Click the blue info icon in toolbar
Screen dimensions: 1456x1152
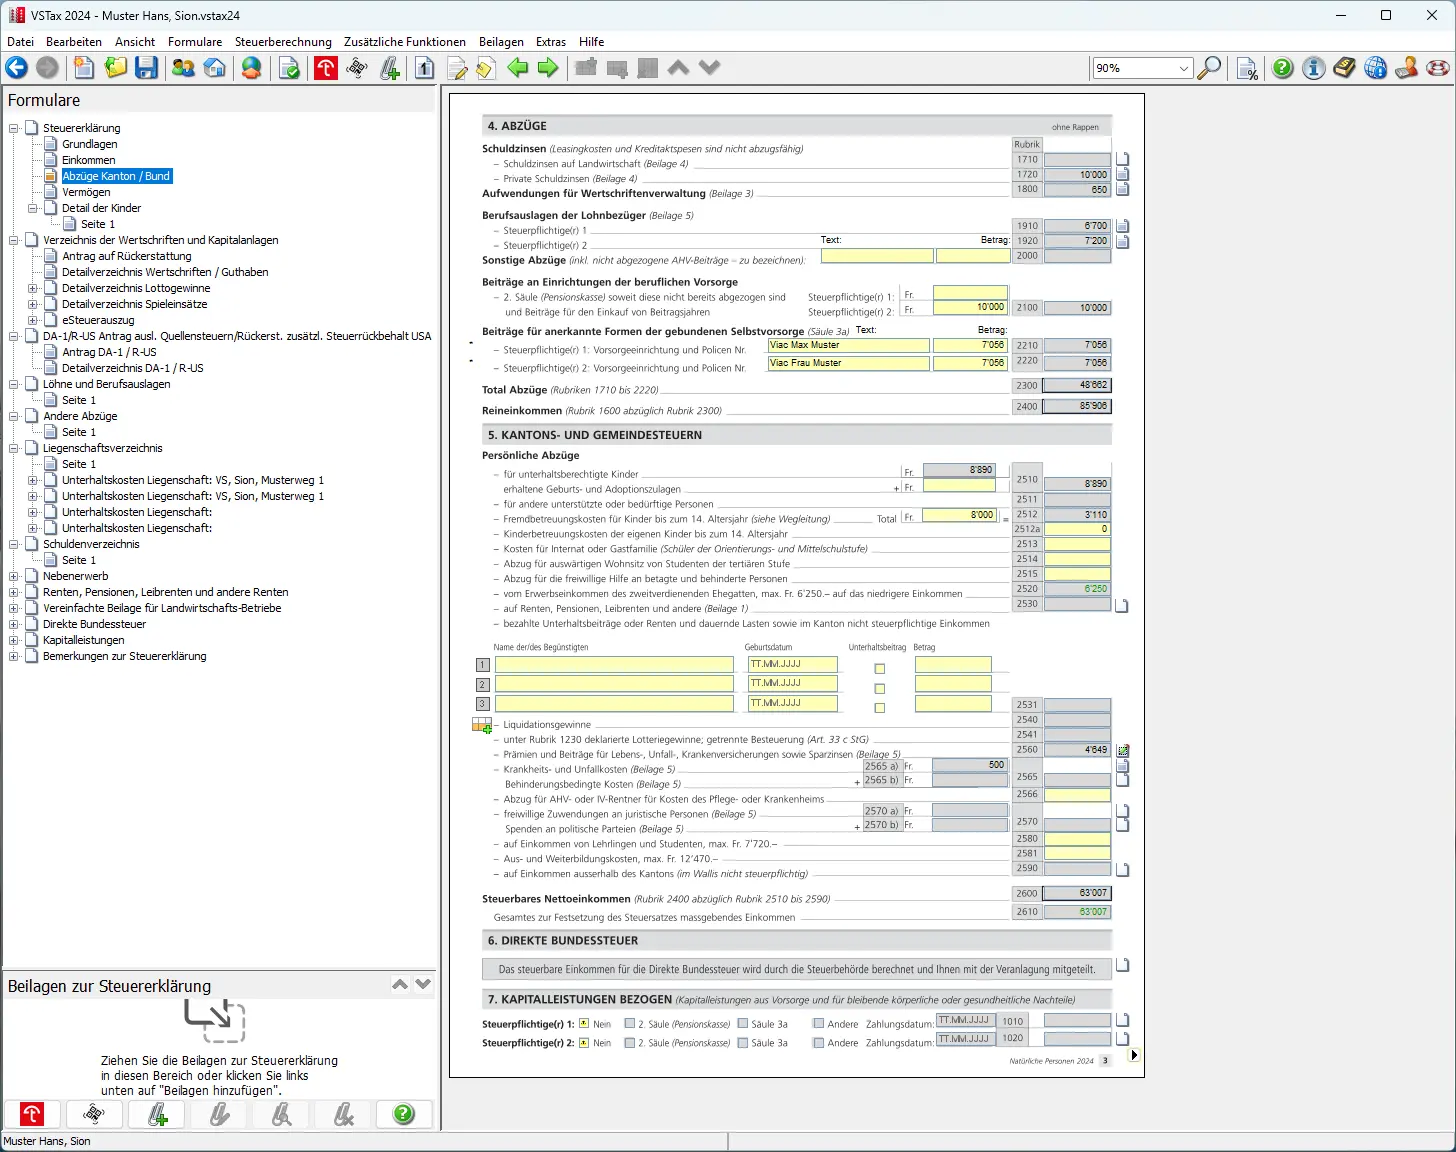coord(1314,68)
